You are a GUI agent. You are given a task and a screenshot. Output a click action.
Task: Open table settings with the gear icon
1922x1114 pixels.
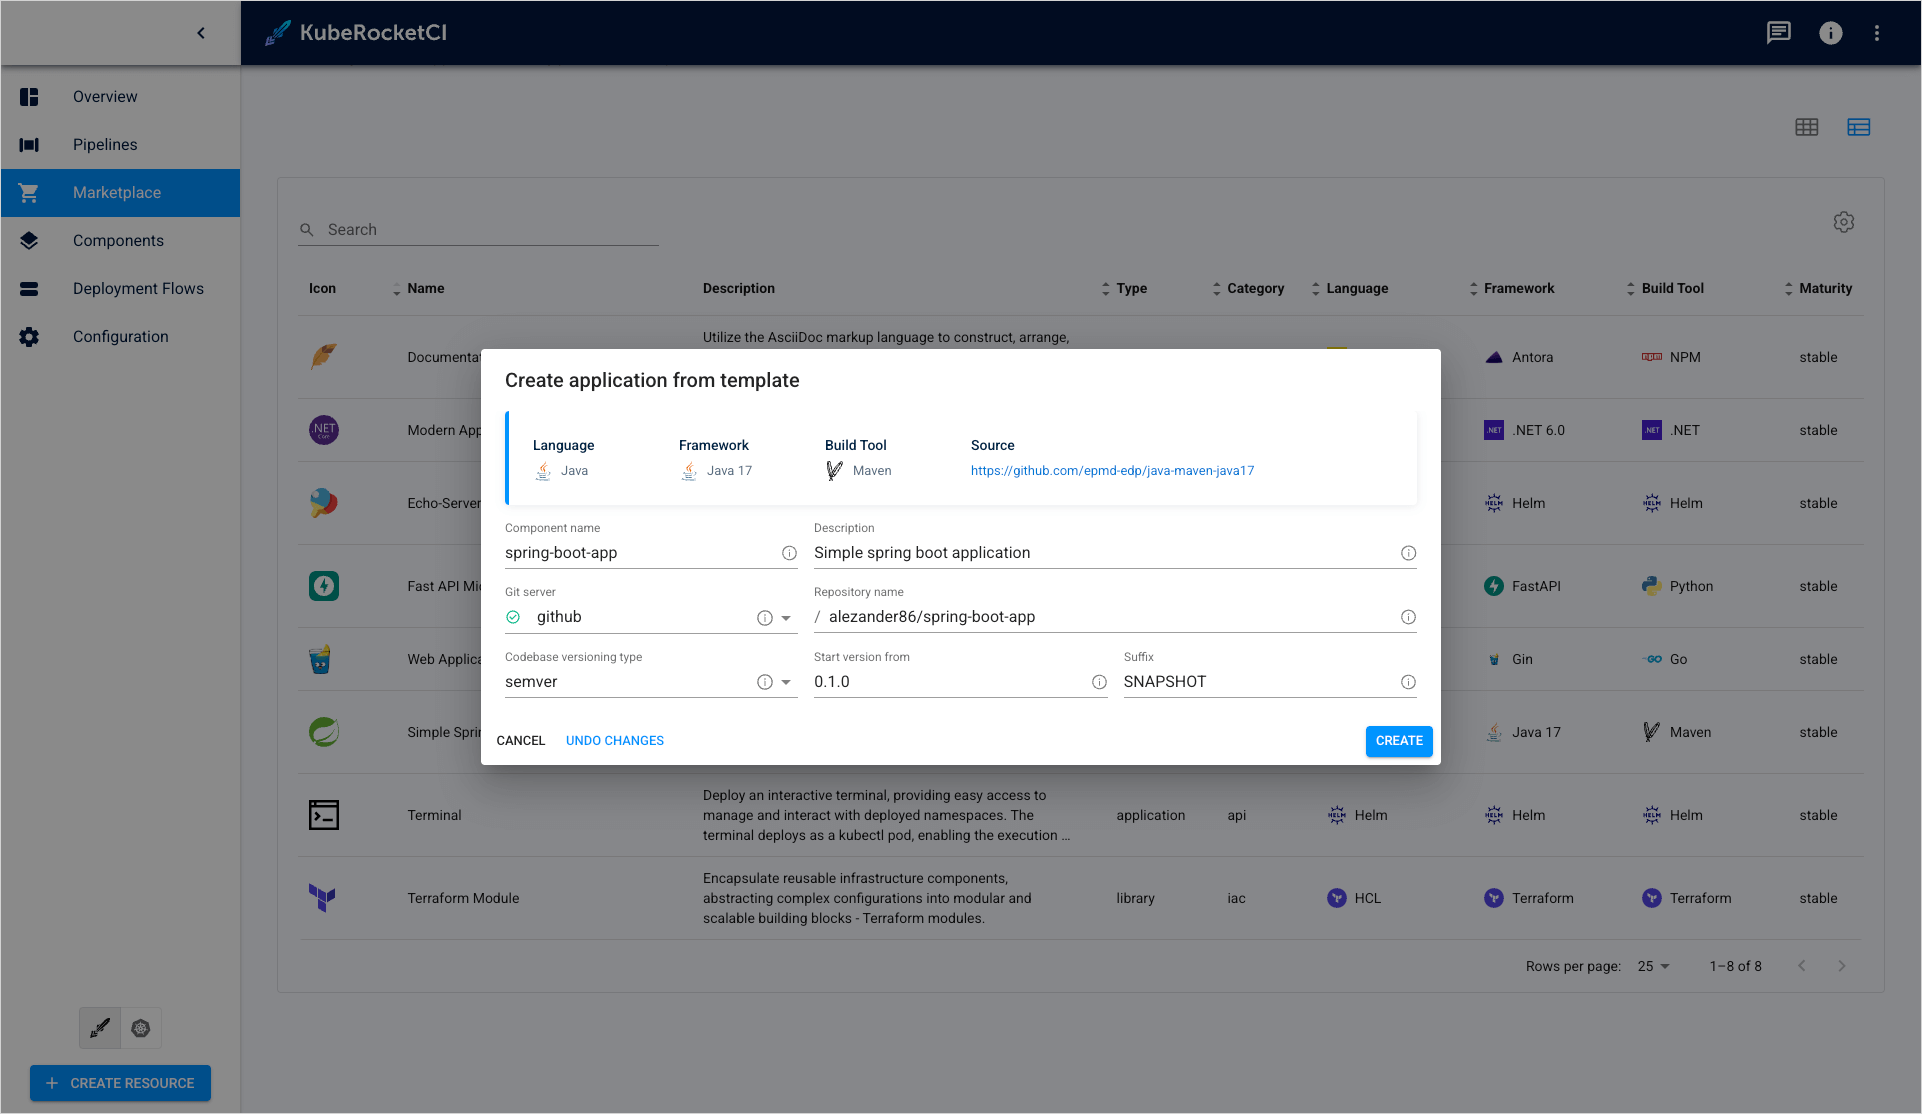1844,221
